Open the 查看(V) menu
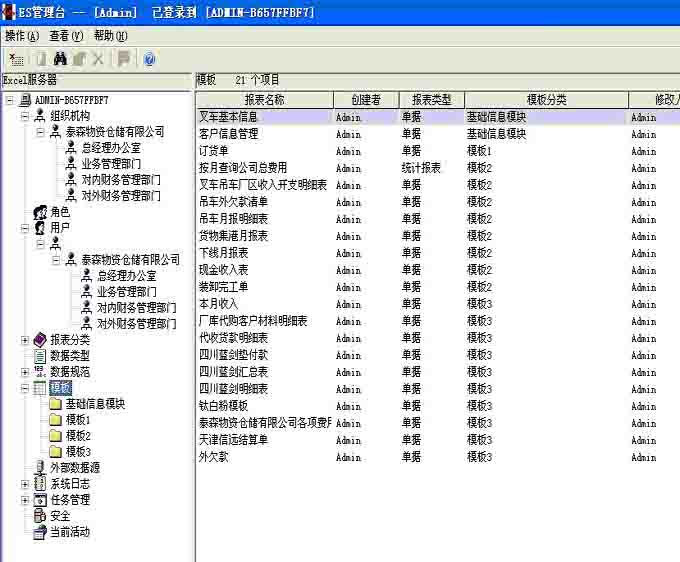Screen dimensions: 680x562 point(66,36)
